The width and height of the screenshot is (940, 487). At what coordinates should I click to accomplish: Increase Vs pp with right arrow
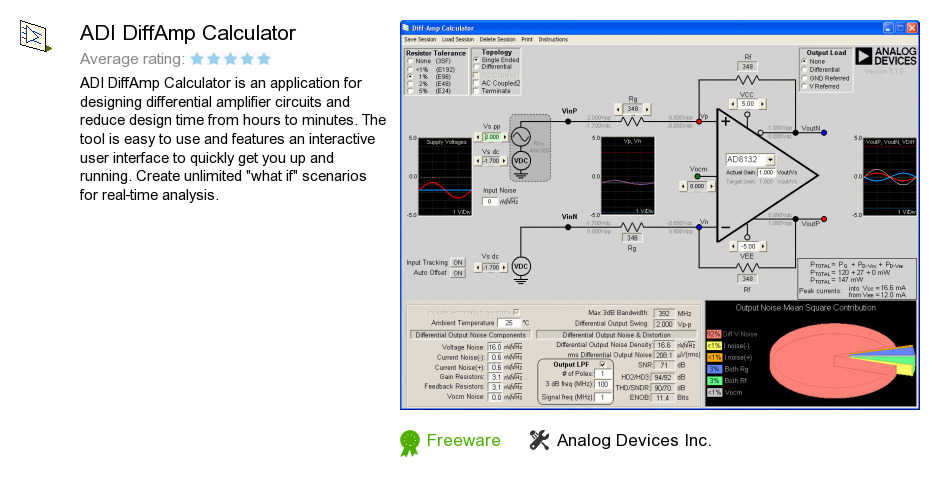[505, 137]
